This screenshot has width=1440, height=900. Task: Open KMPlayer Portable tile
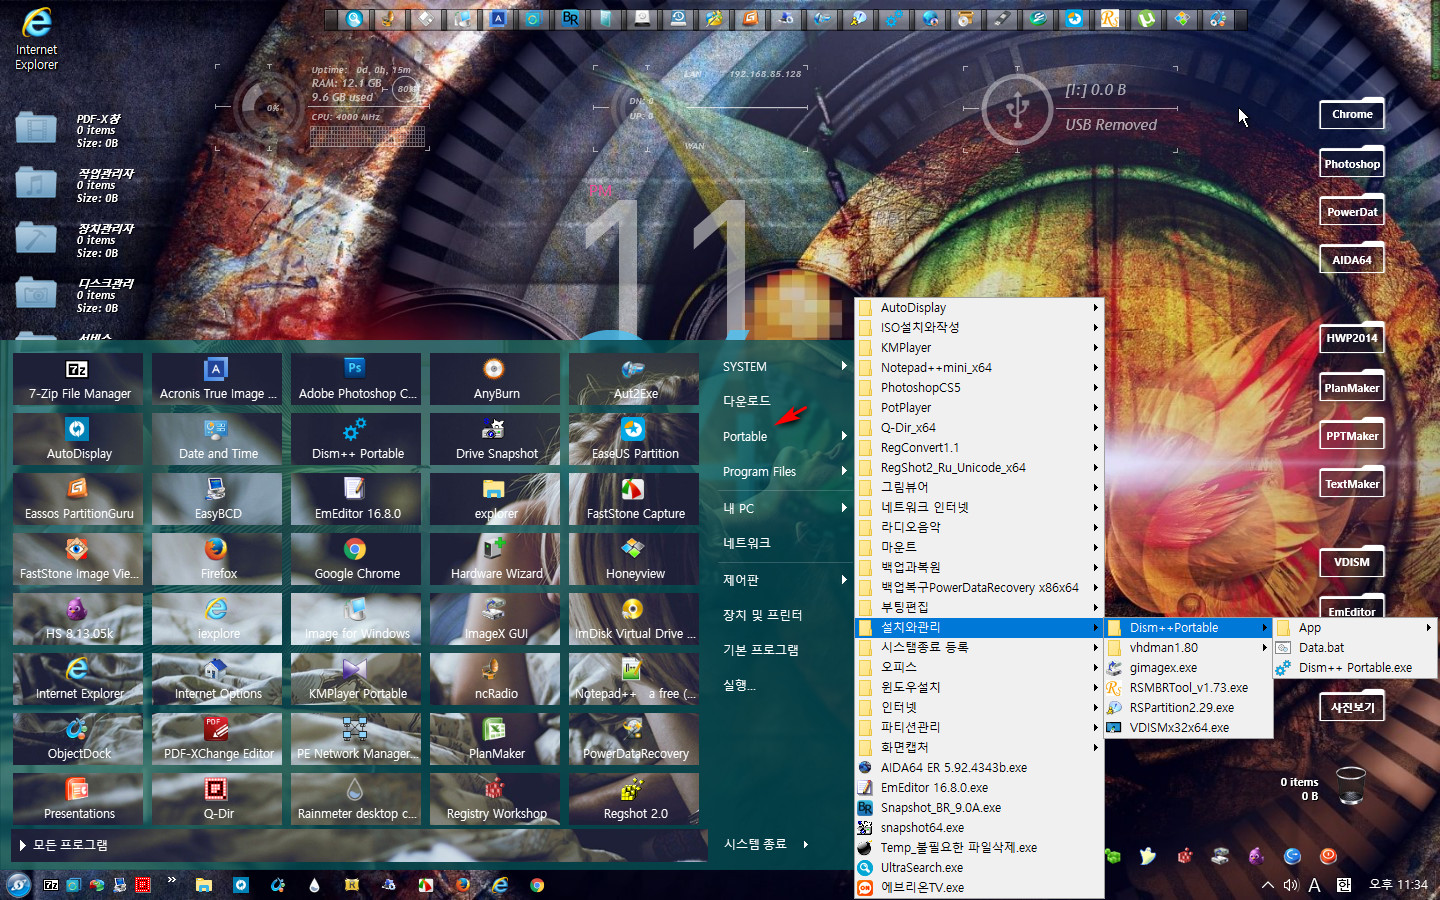pyautogui.click(x=356, y=679)
